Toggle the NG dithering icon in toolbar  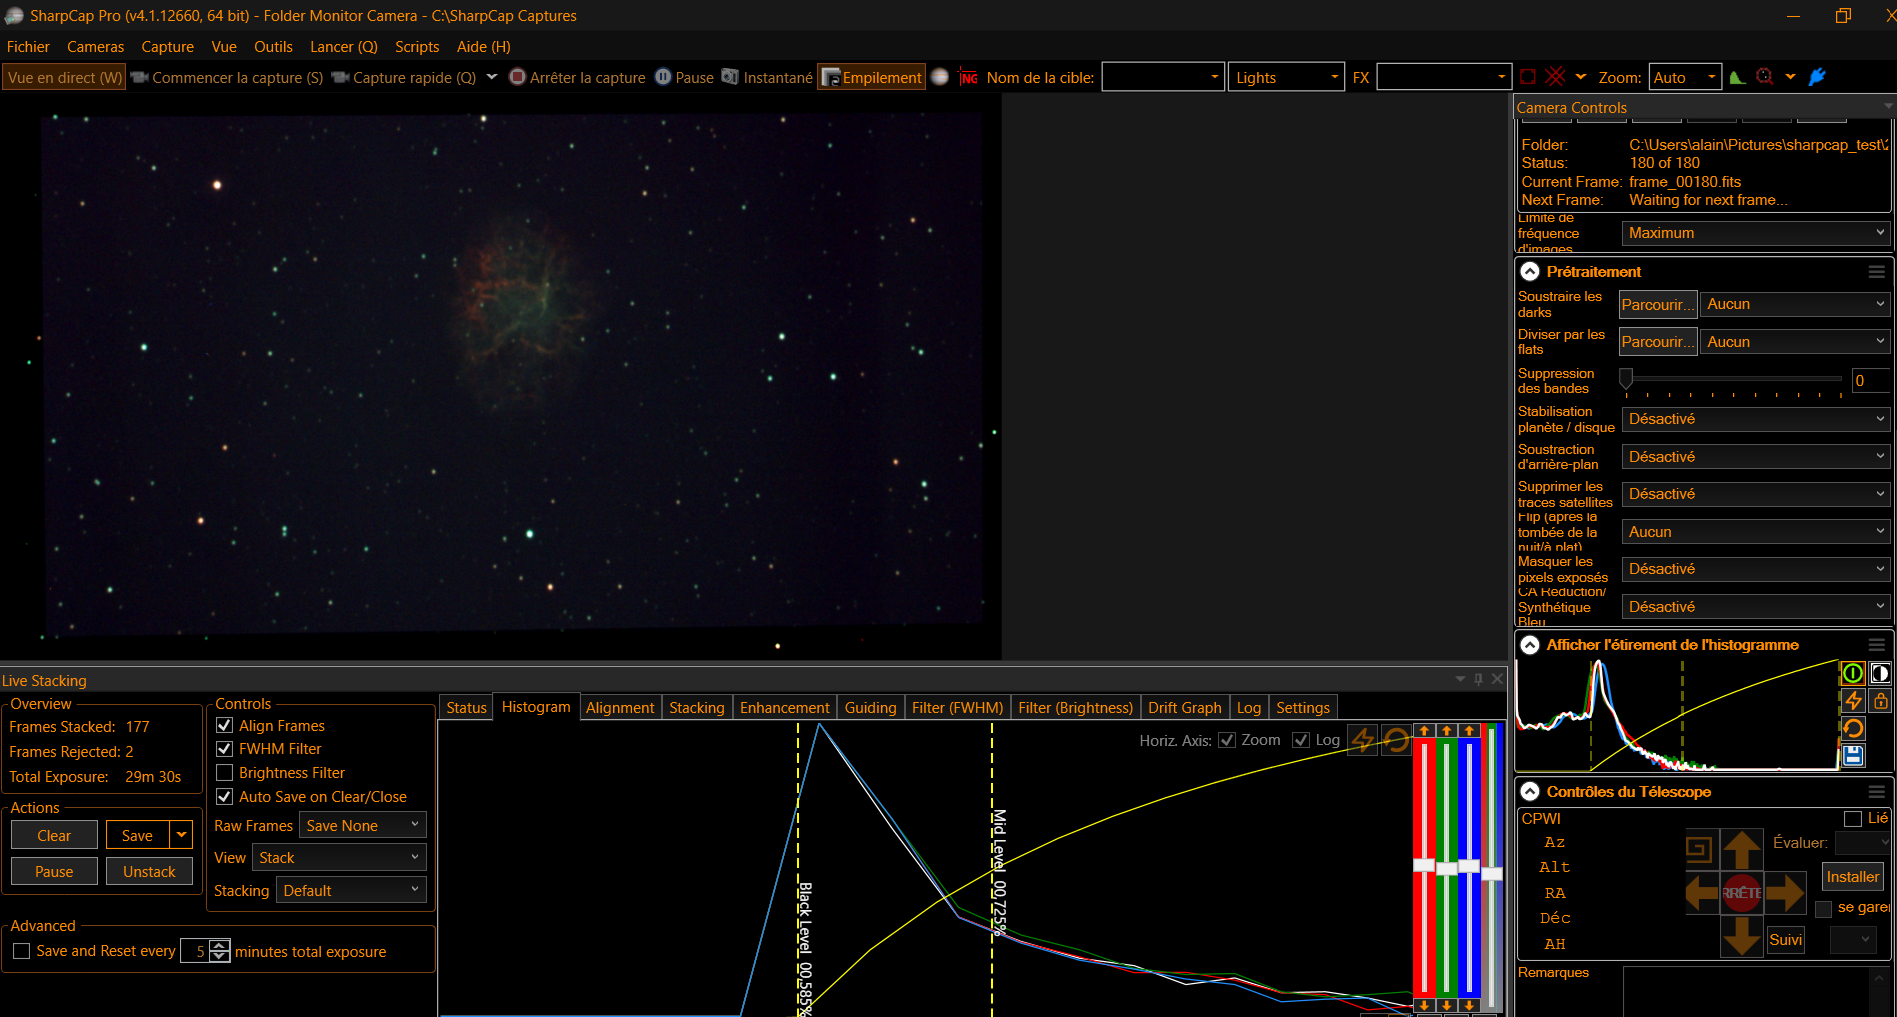pos(968,77)
